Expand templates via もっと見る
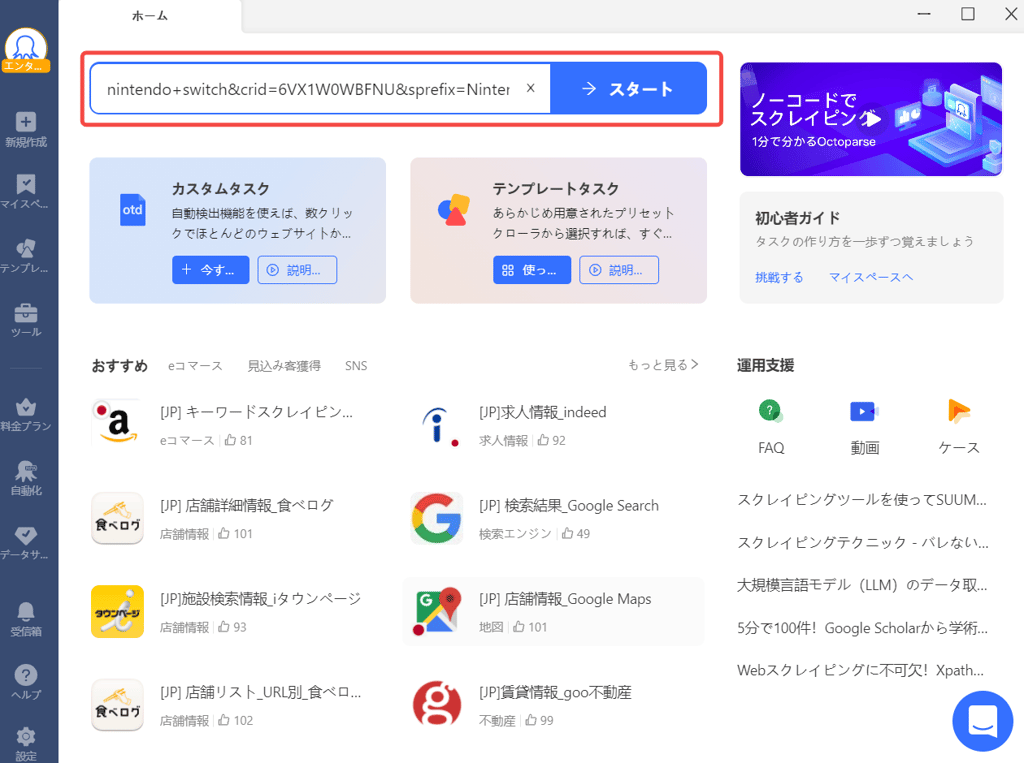This screenshot has width=1024, height=763. pos(664,365)
